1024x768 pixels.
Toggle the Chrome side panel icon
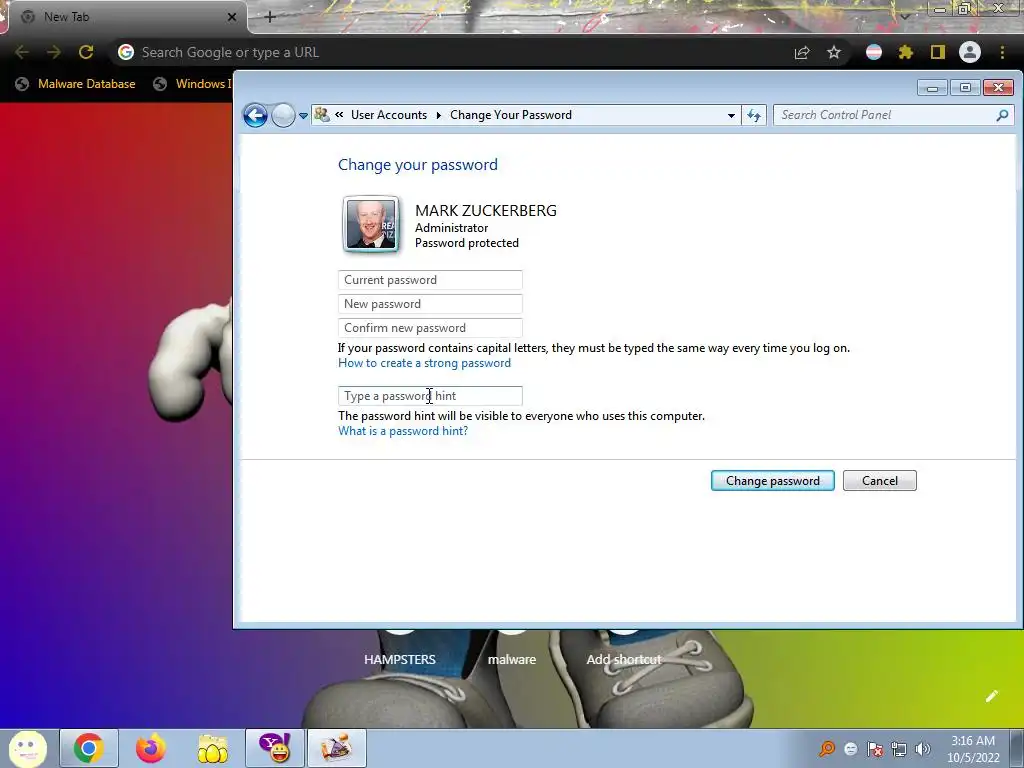938,52
